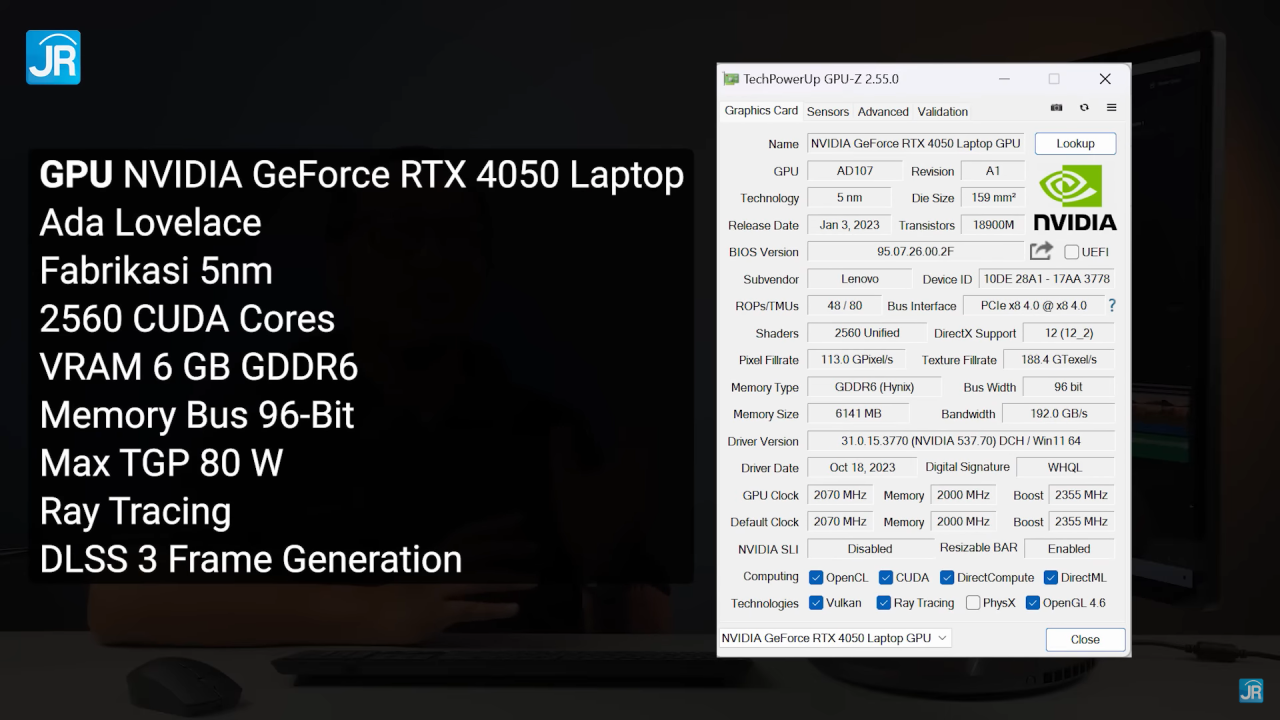Viewport: 1280px width, 720px height.
Task: Open the hamburger menu icon in GPU-Z
Action: pos(1111,108)
